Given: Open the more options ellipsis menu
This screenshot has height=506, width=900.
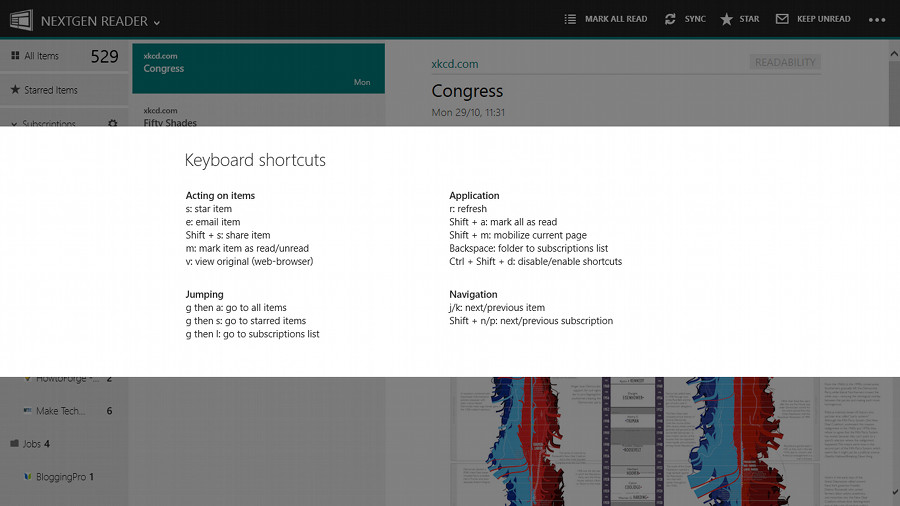Looking at the screenshot, I should pyautogui.click(x=877, y=20).
